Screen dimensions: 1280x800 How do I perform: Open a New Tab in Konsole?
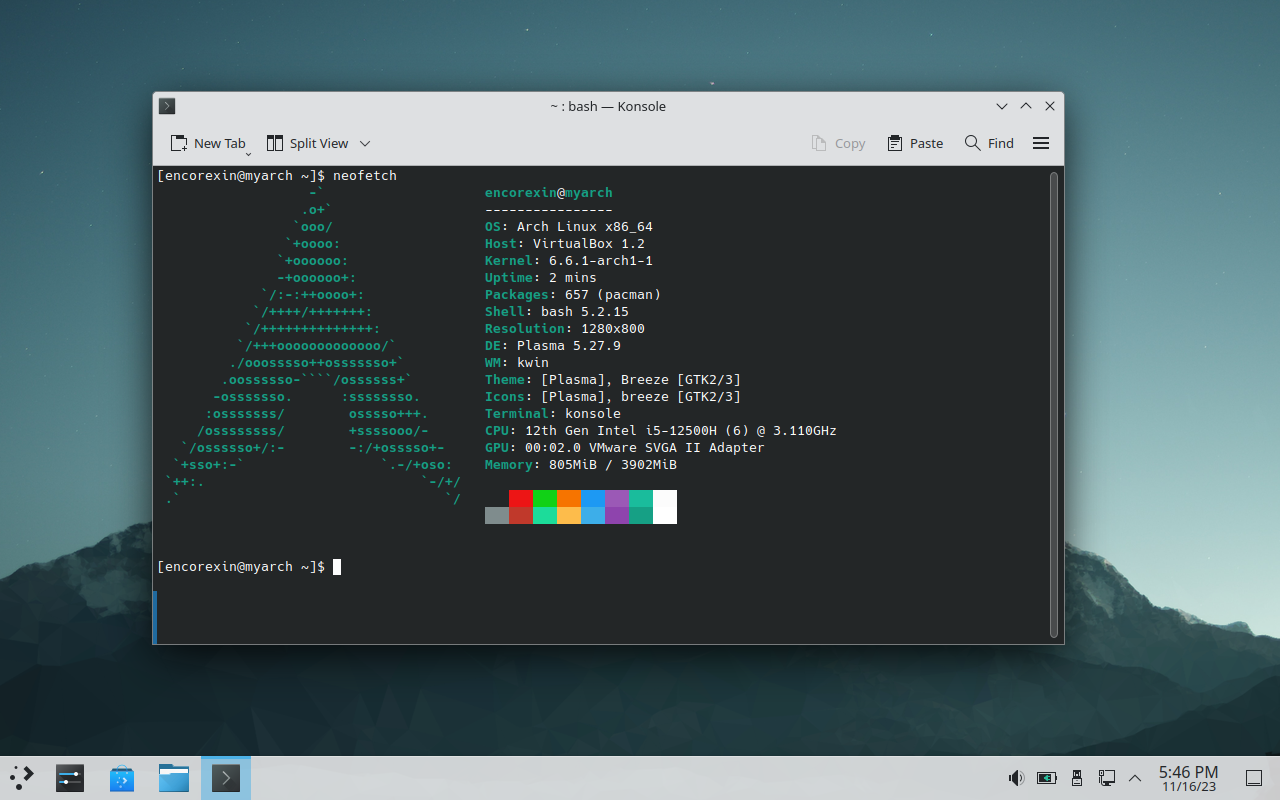click(207, 143)
